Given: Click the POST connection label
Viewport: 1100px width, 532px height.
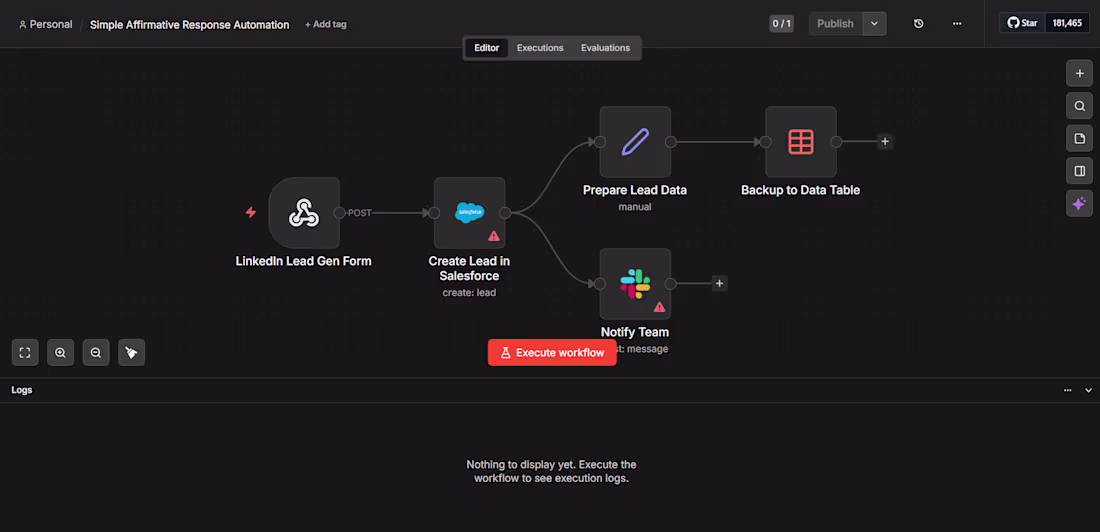Looking at the screenshot, I should click(360, 213).
